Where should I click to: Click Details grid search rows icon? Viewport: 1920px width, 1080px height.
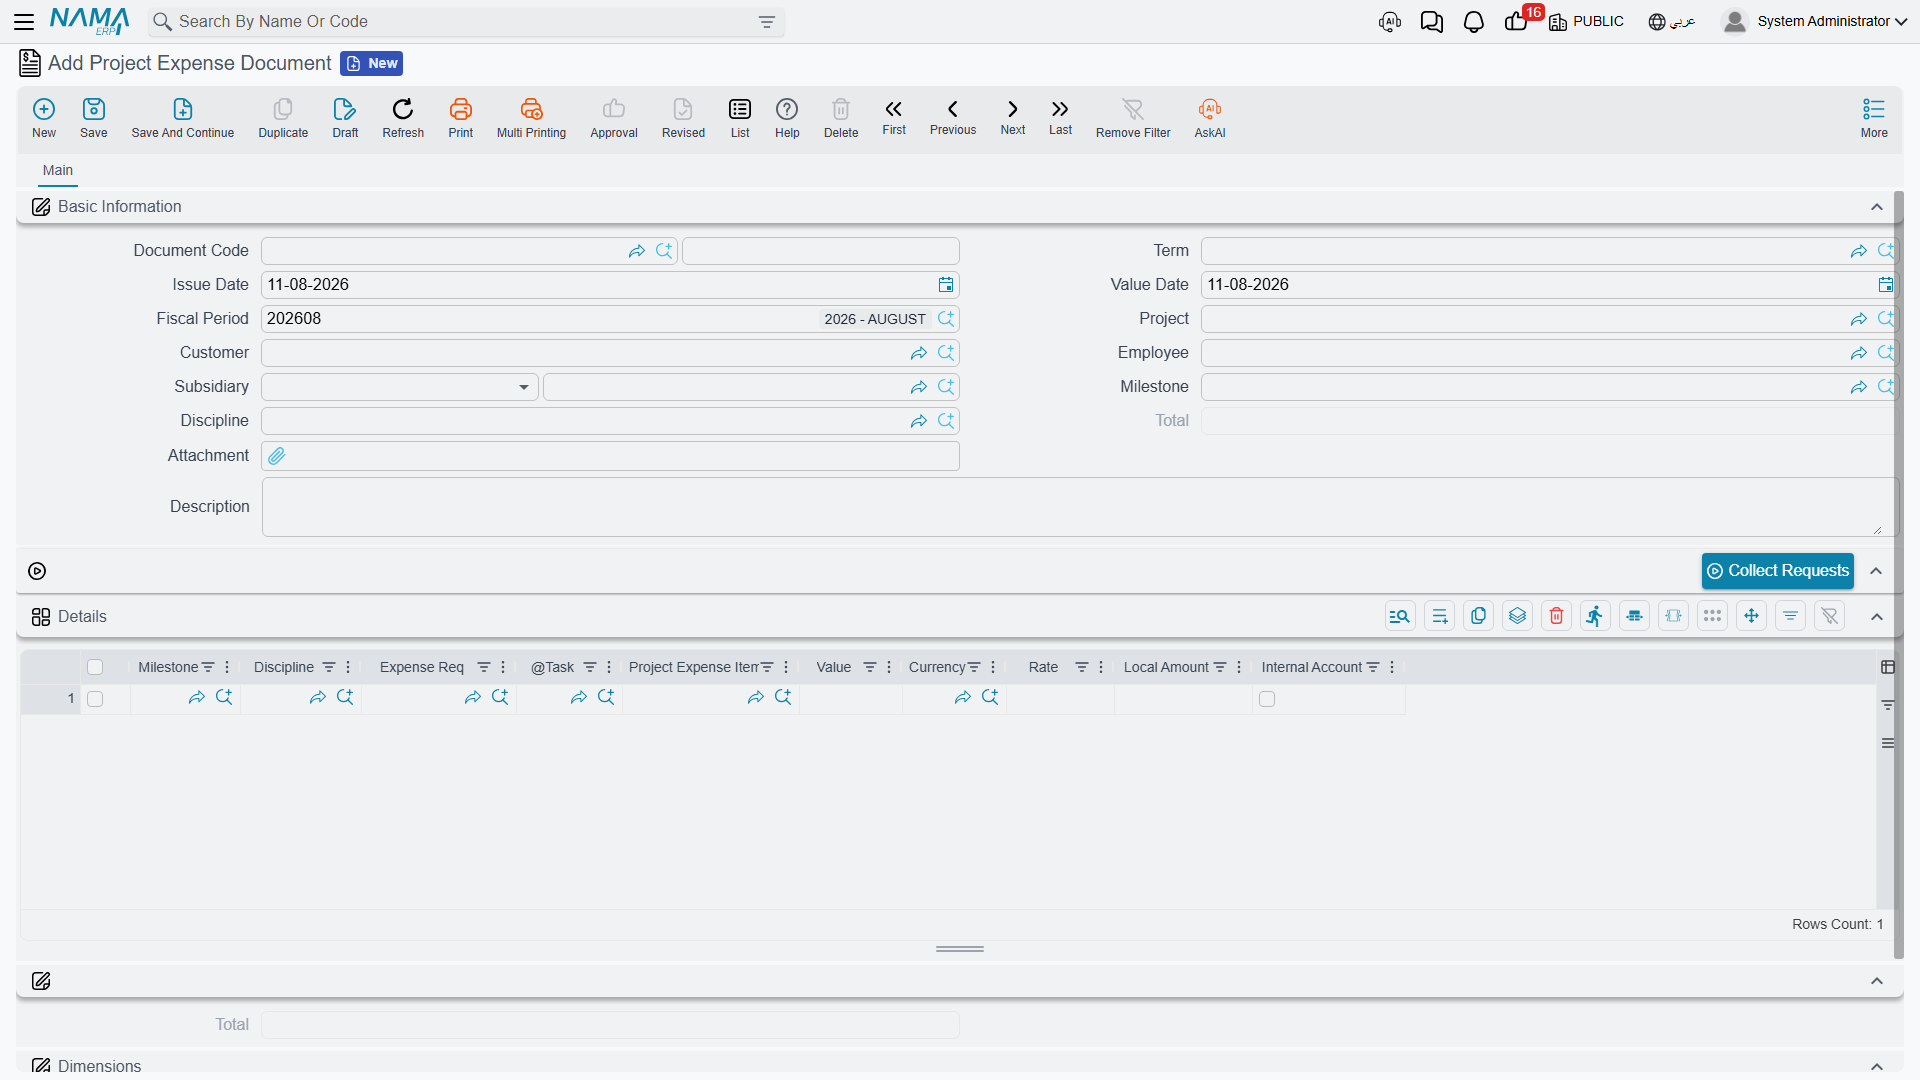(1400, 616)
